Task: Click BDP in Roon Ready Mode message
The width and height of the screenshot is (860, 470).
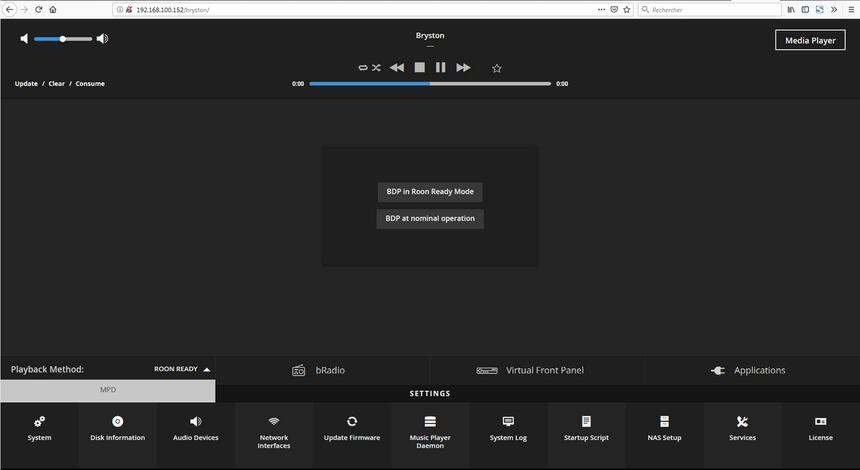Action: [430, 191]
